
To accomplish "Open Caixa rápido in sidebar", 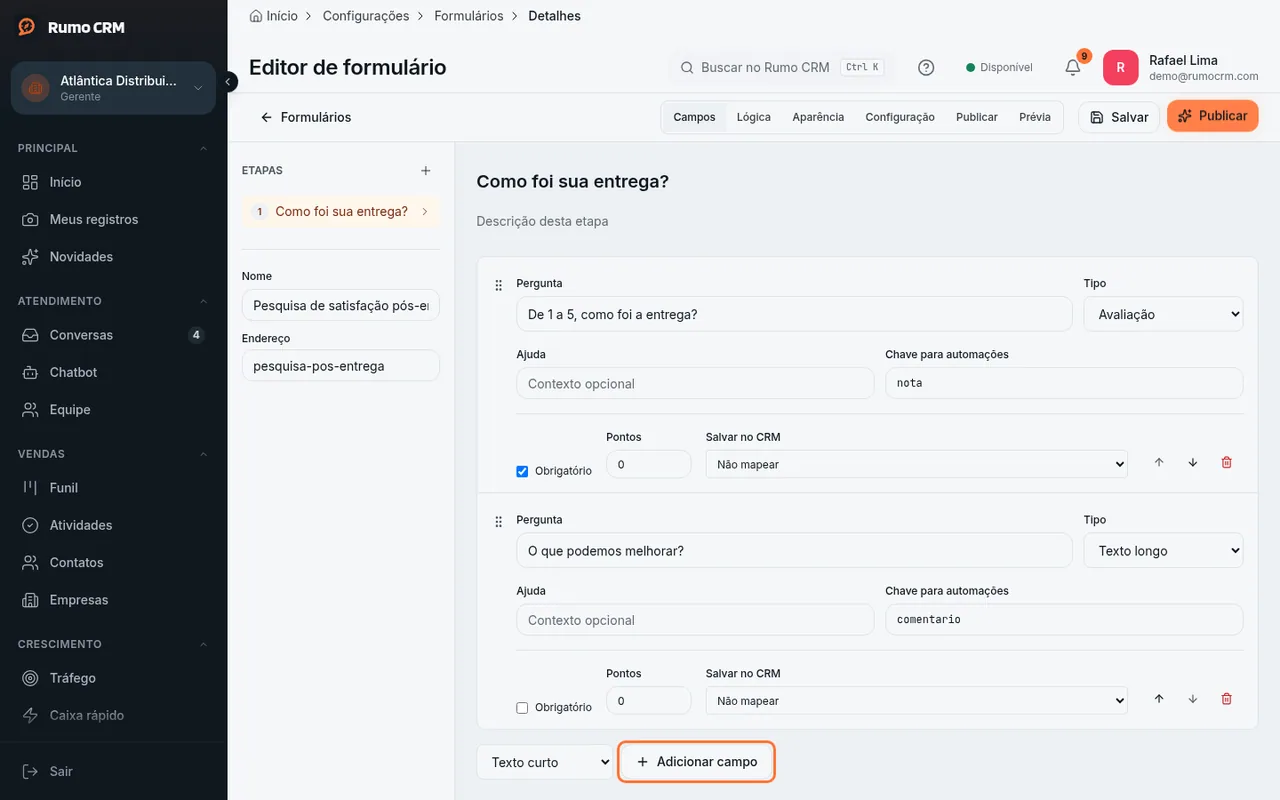I will (114, 715).
